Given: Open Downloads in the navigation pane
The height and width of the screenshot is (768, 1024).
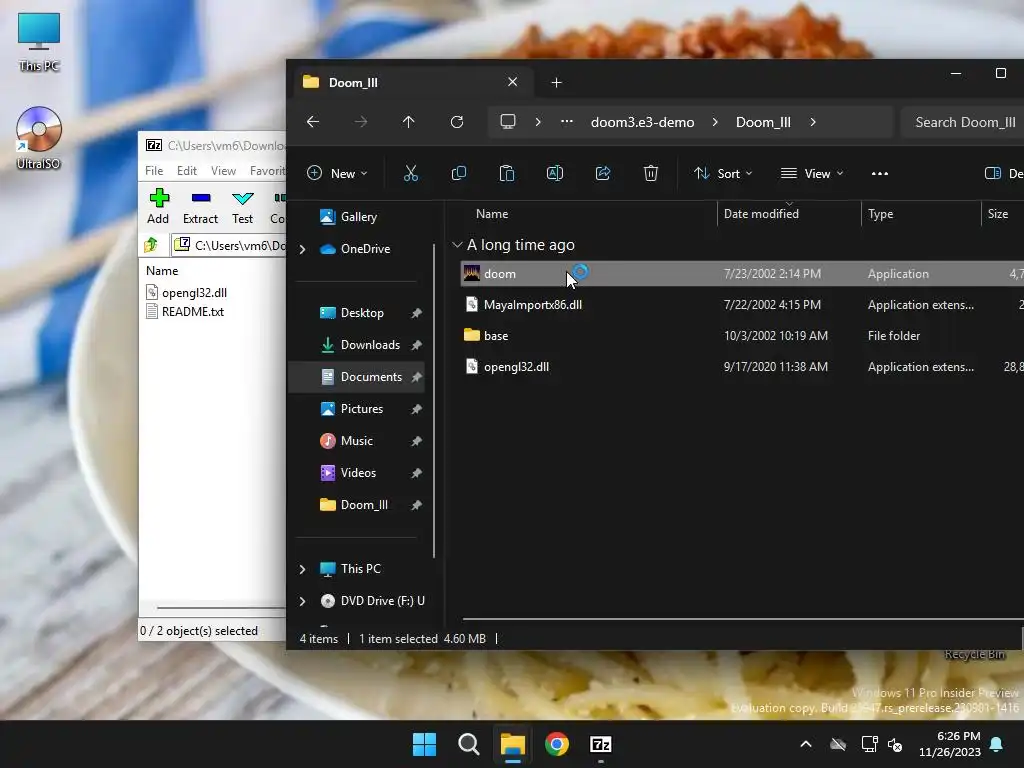Looking at the screenshot, I should click(370, 345).
